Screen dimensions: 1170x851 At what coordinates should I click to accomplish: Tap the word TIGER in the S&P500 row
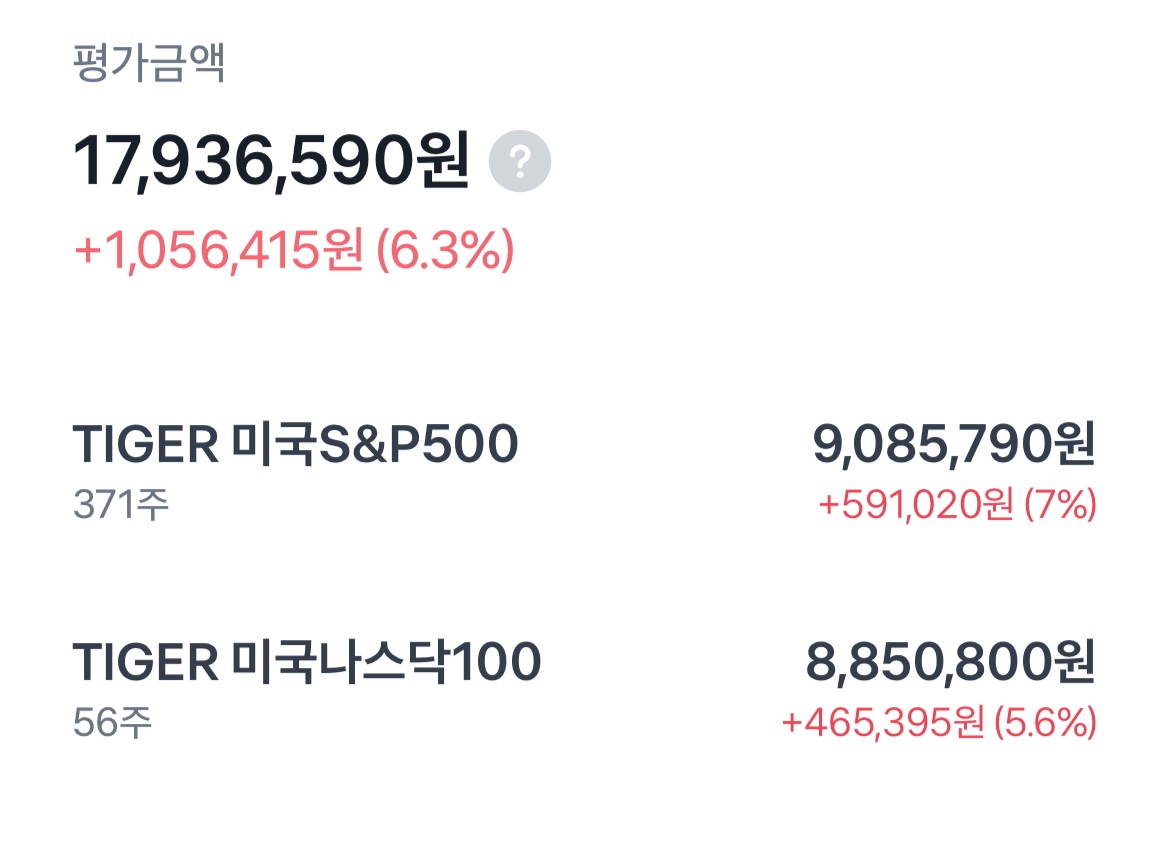146,445
